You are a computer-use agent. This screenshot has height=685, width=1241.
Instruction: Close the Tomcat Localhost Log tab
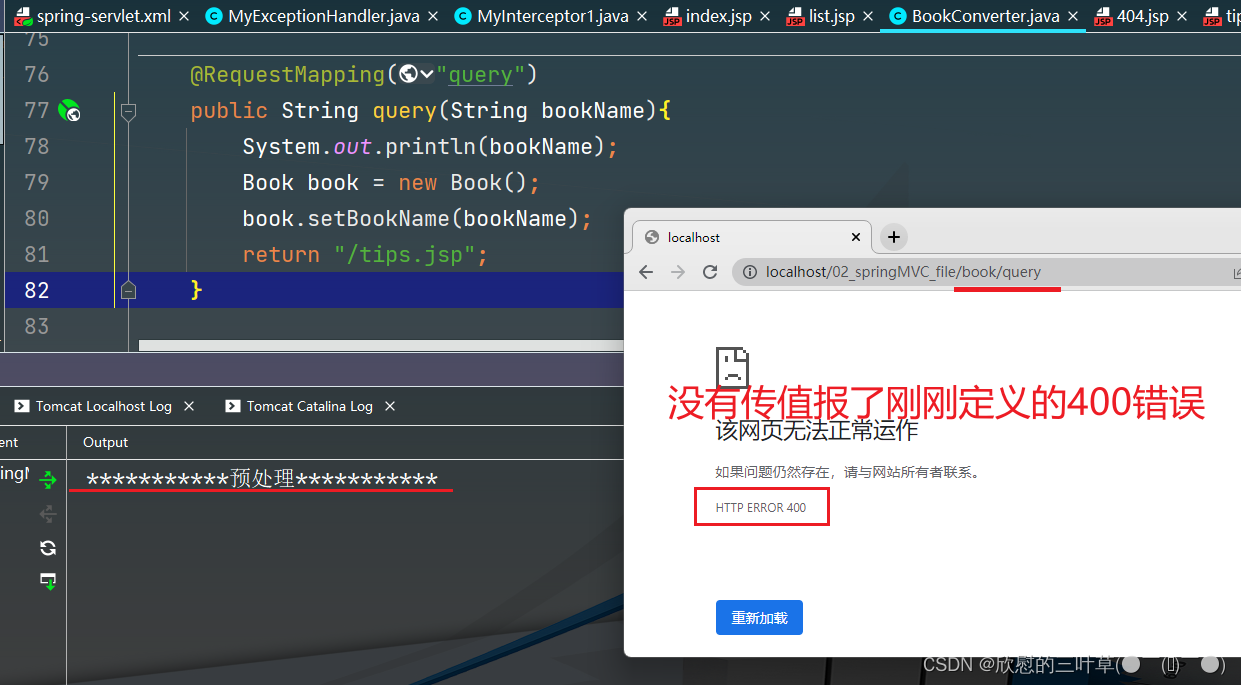pos(189,406)
